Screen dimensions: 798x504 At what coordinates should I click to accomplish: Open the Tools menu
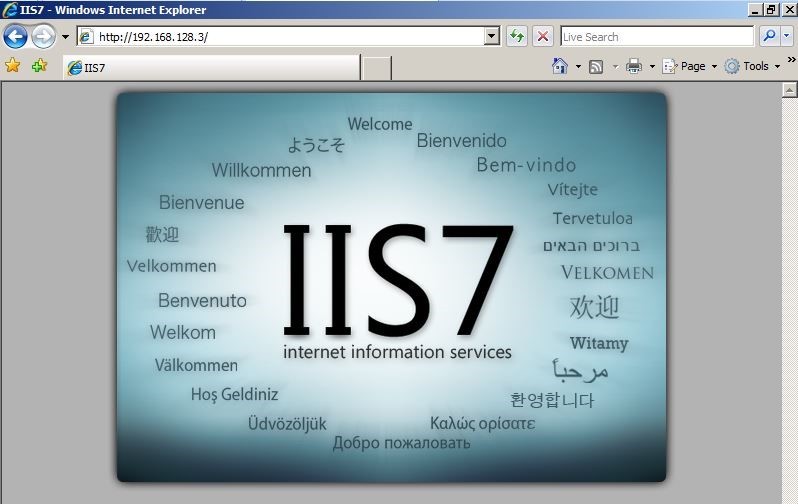(752, 66)
